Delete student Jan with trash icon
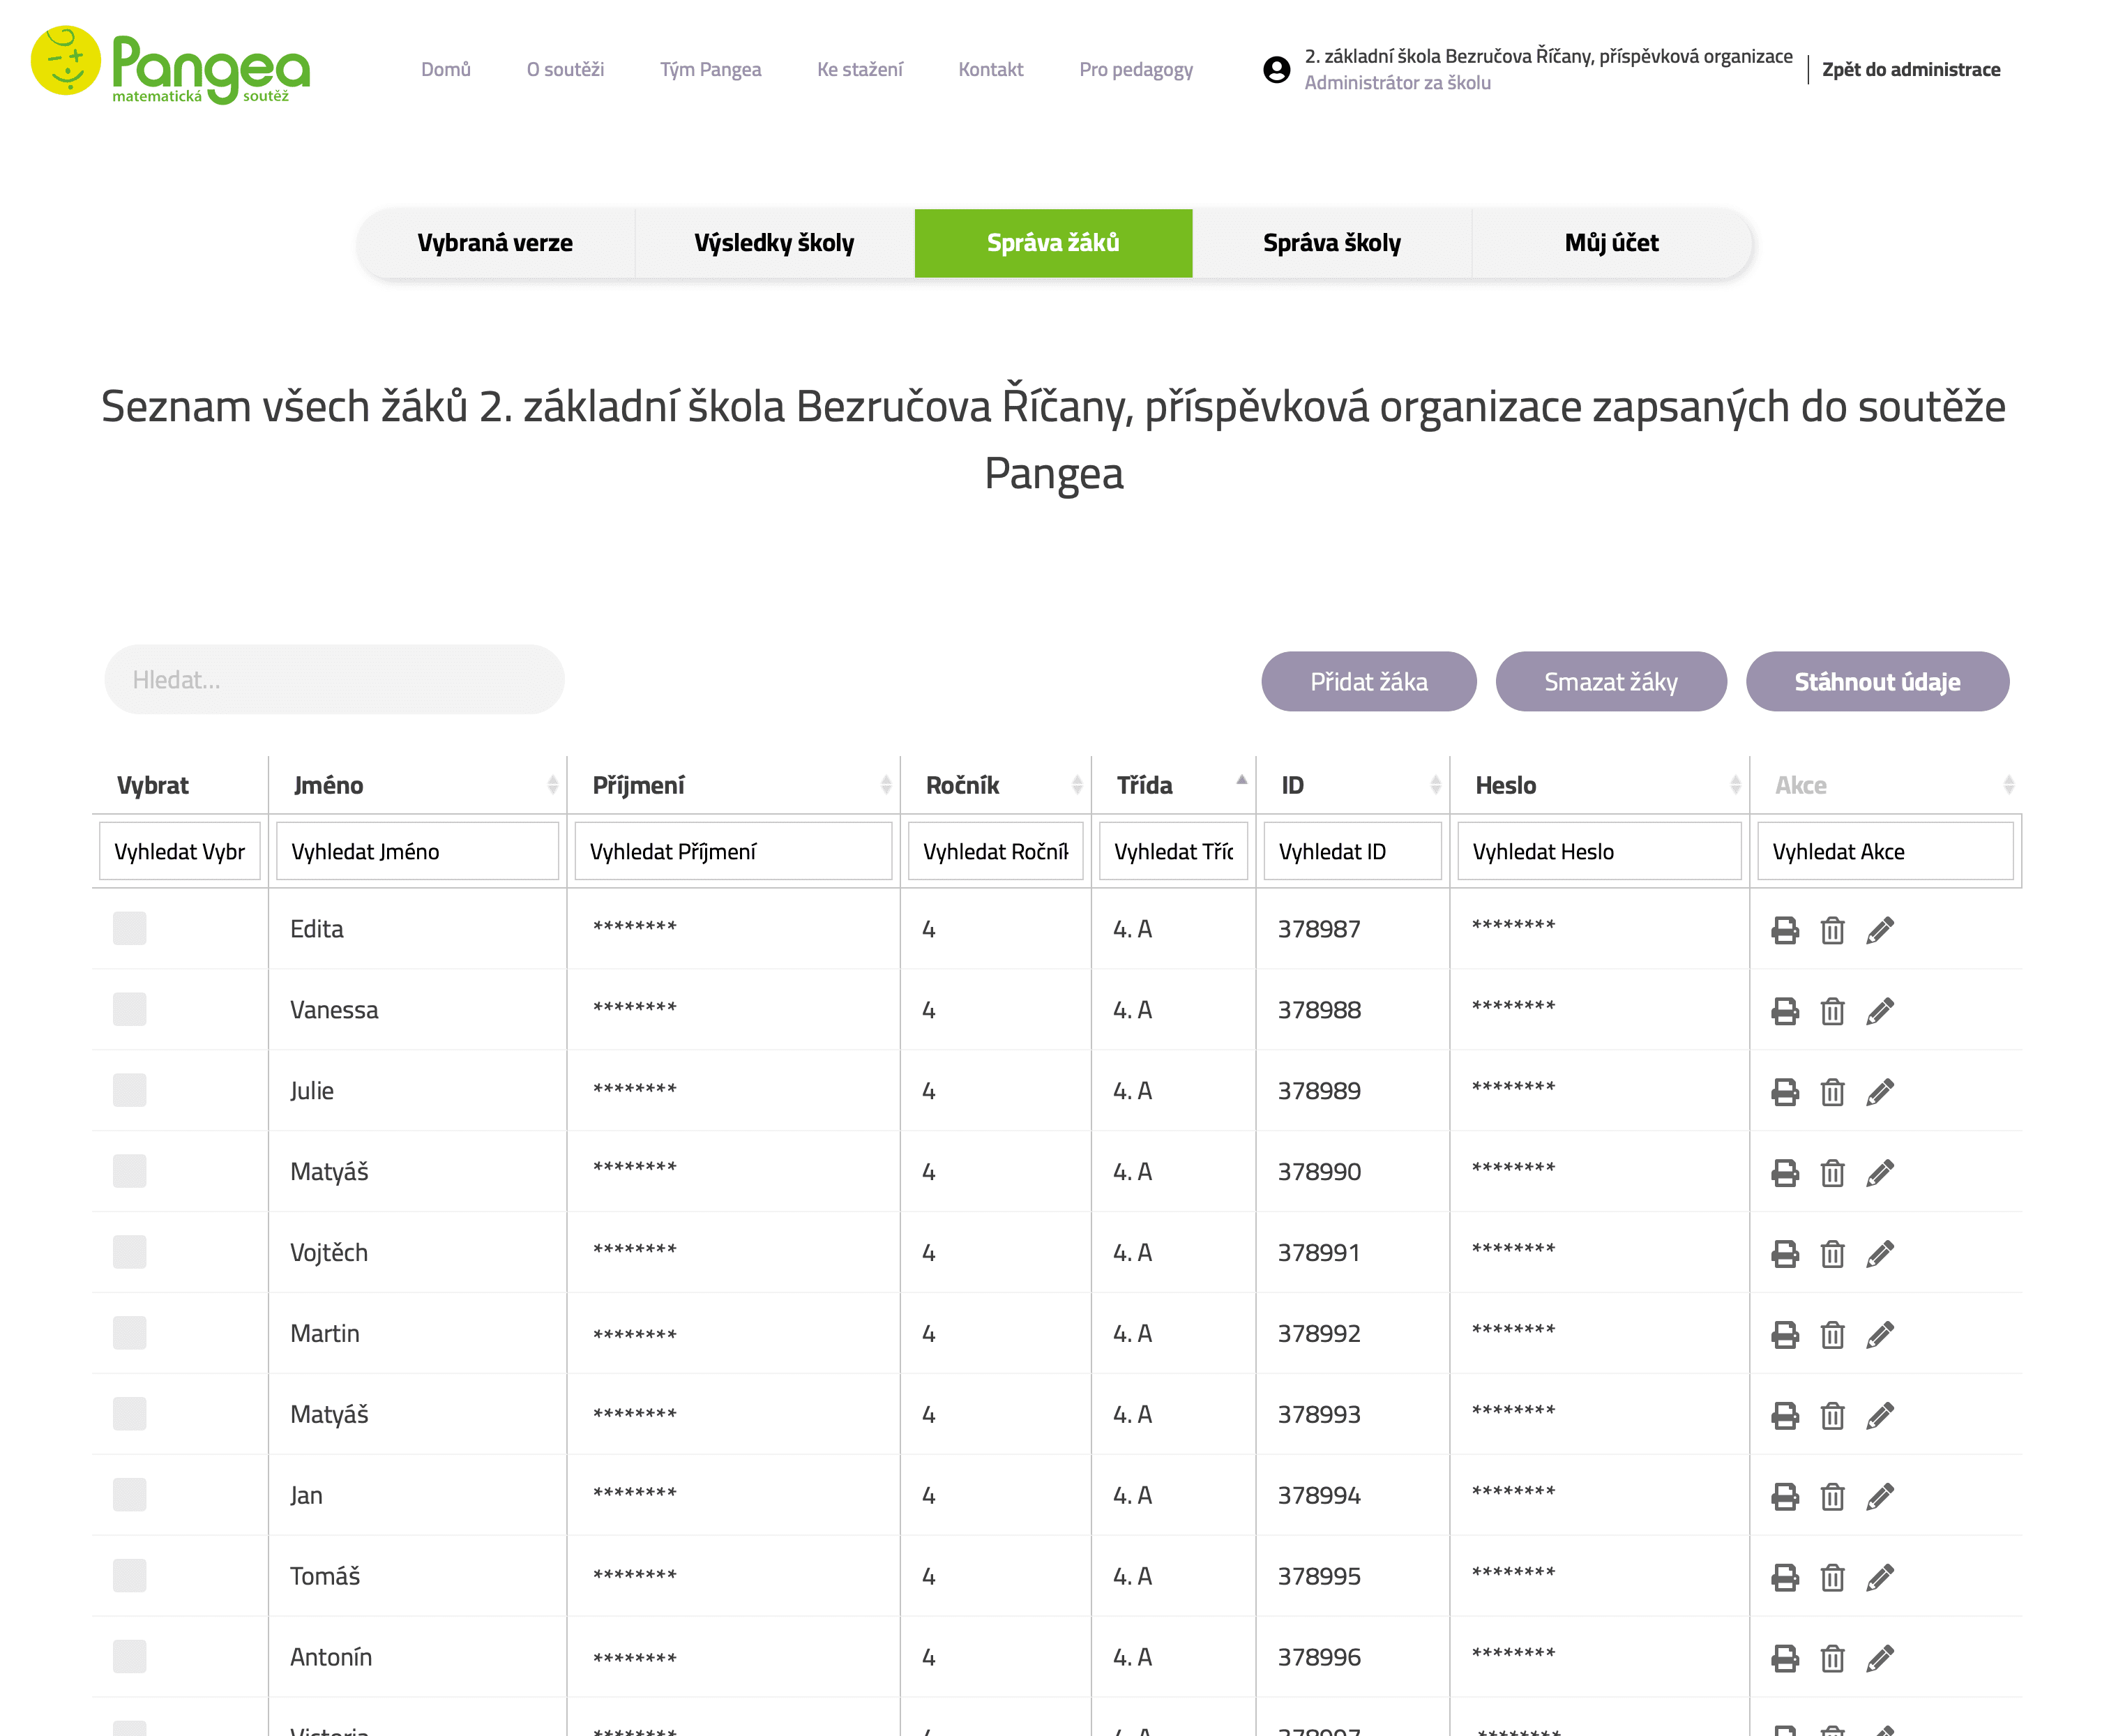The width and height of the screenshot is (2109, 1736). point(1832,1497)
